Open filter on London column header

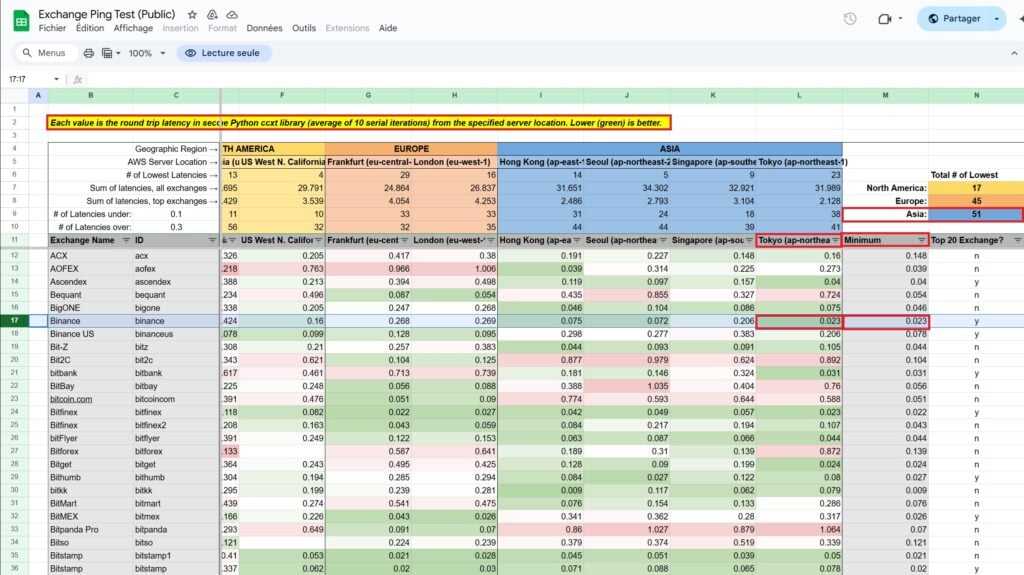(490, 240)
